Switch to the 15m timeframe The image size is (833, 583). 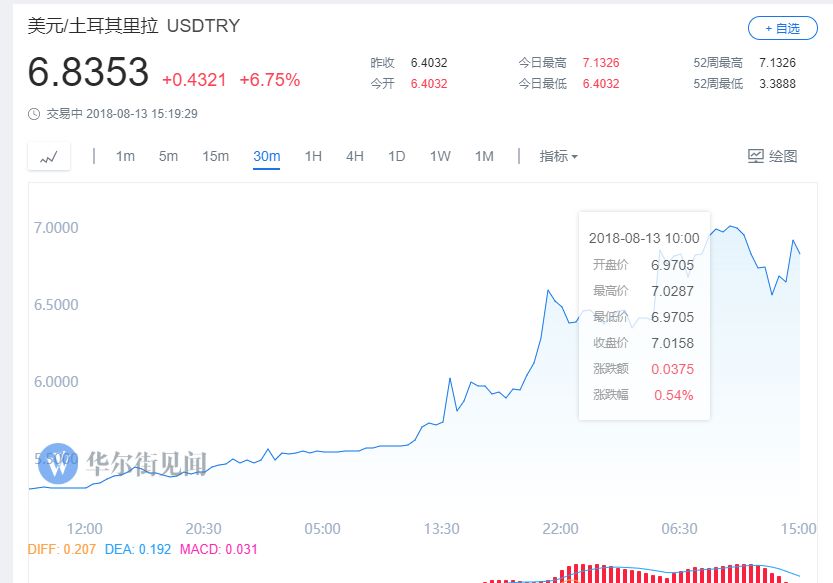click(x=215, y=156)
